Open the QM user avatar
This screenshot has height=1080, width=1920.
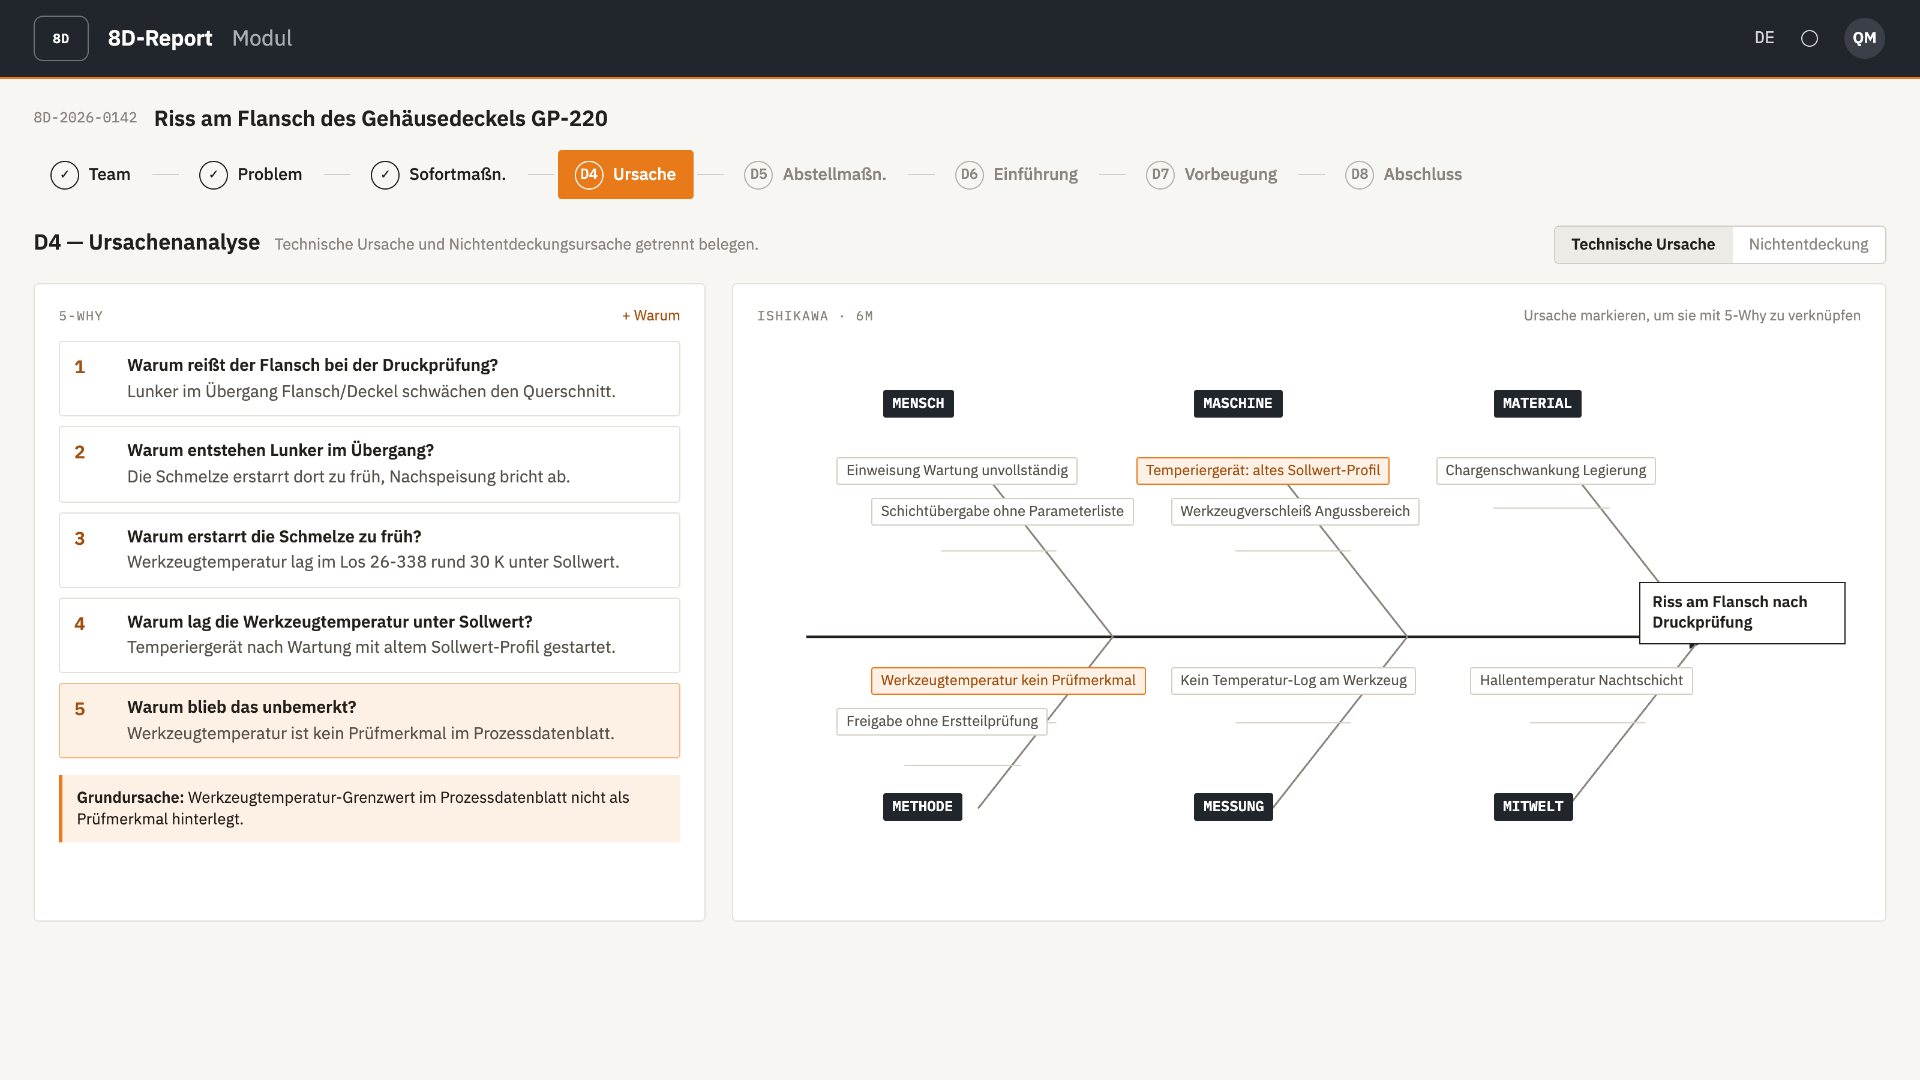pos(1864,38)
